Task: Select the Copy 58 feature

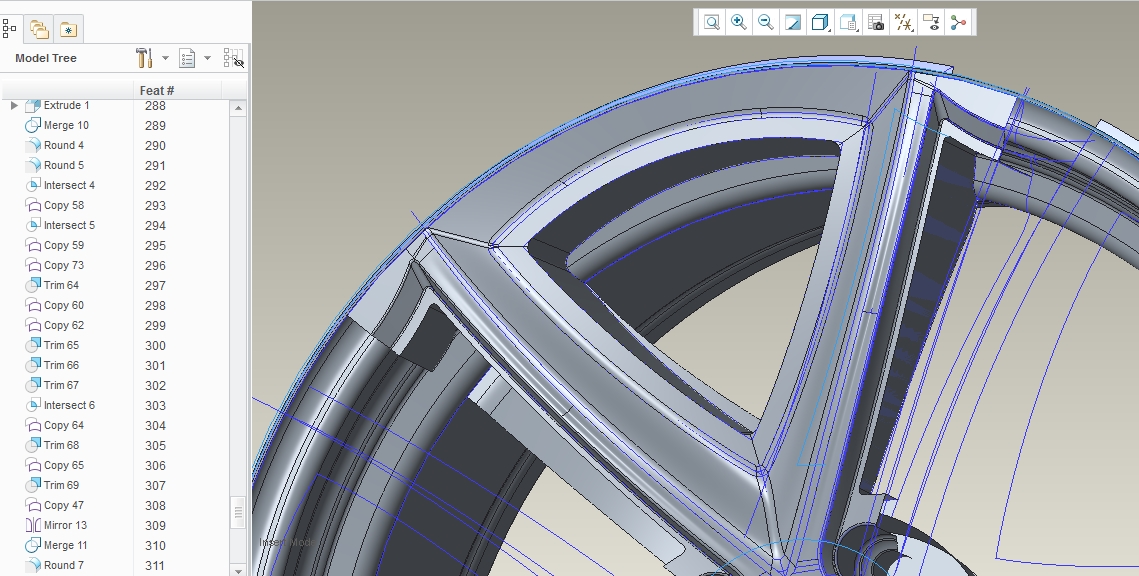Action: [64, 205]
